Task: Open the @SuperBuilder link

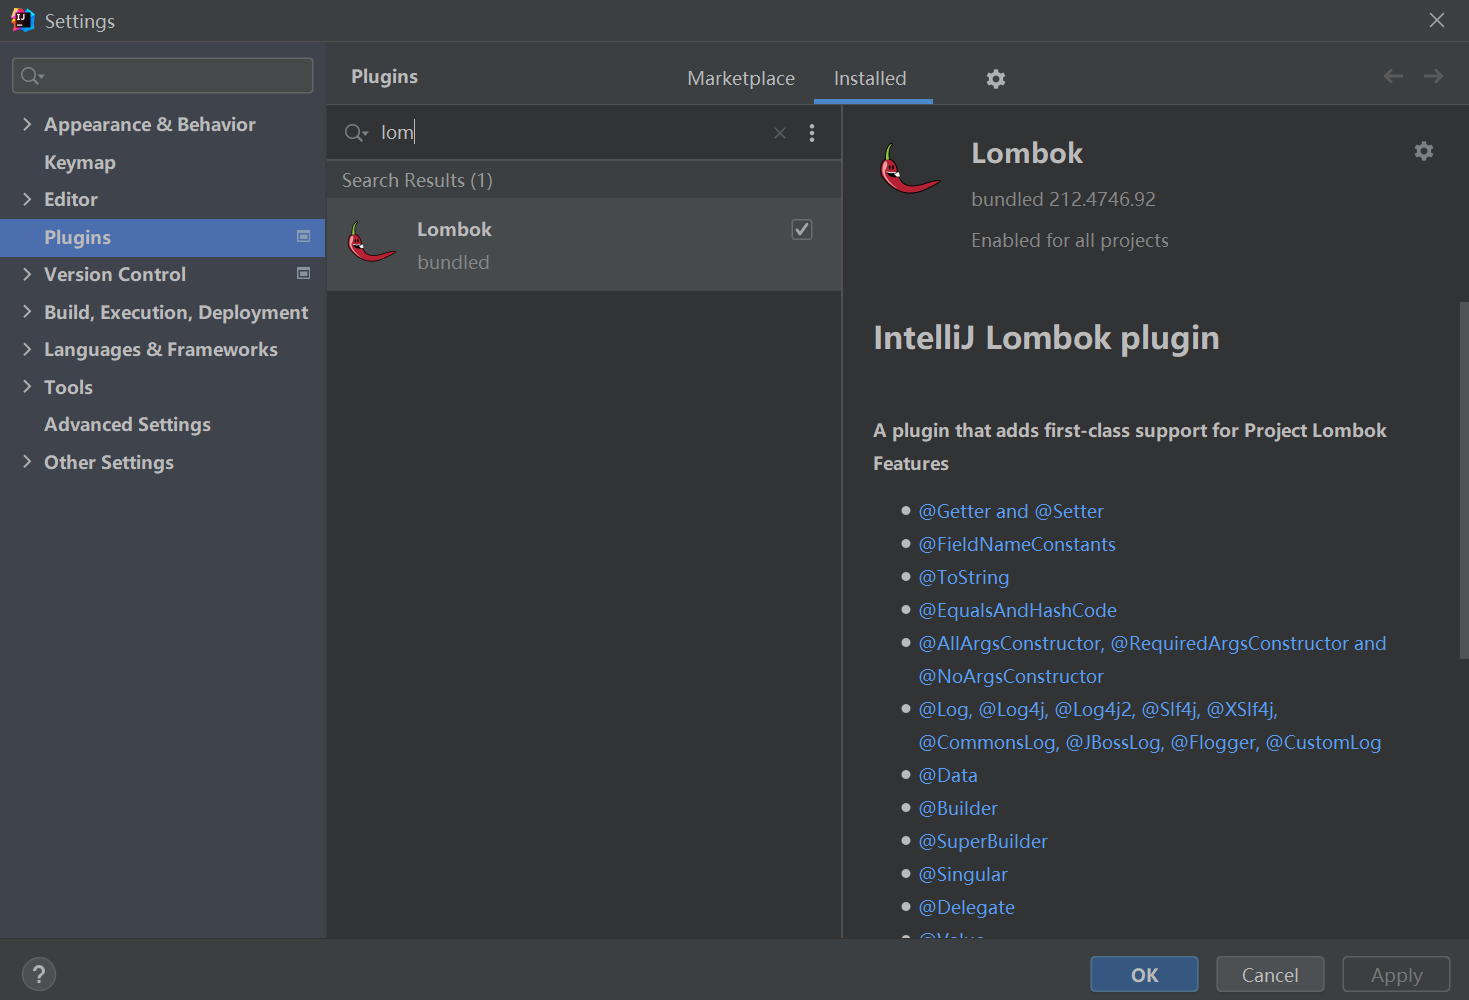Action: point(983,841)
